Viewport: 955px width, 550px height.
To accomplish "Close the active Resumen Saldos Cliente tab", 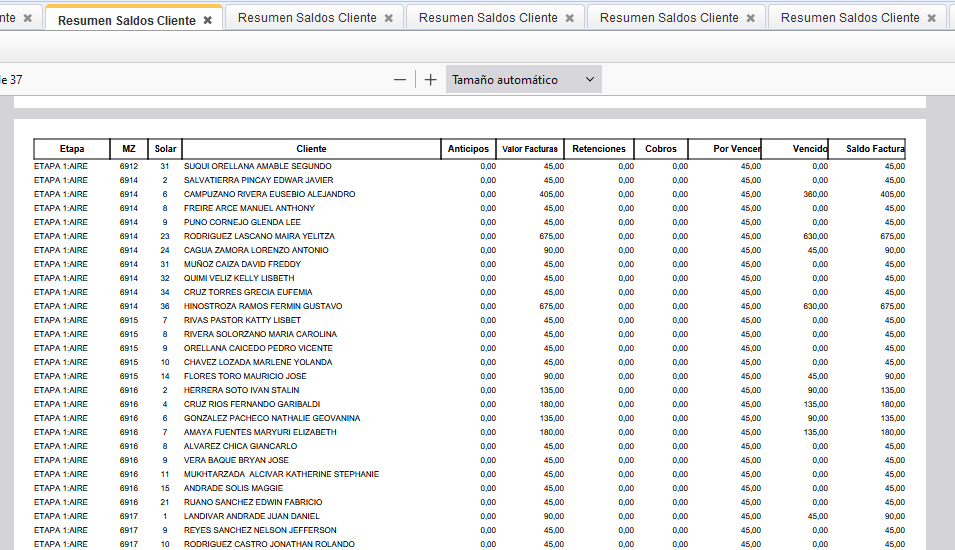I will click(x=208, y=20).
